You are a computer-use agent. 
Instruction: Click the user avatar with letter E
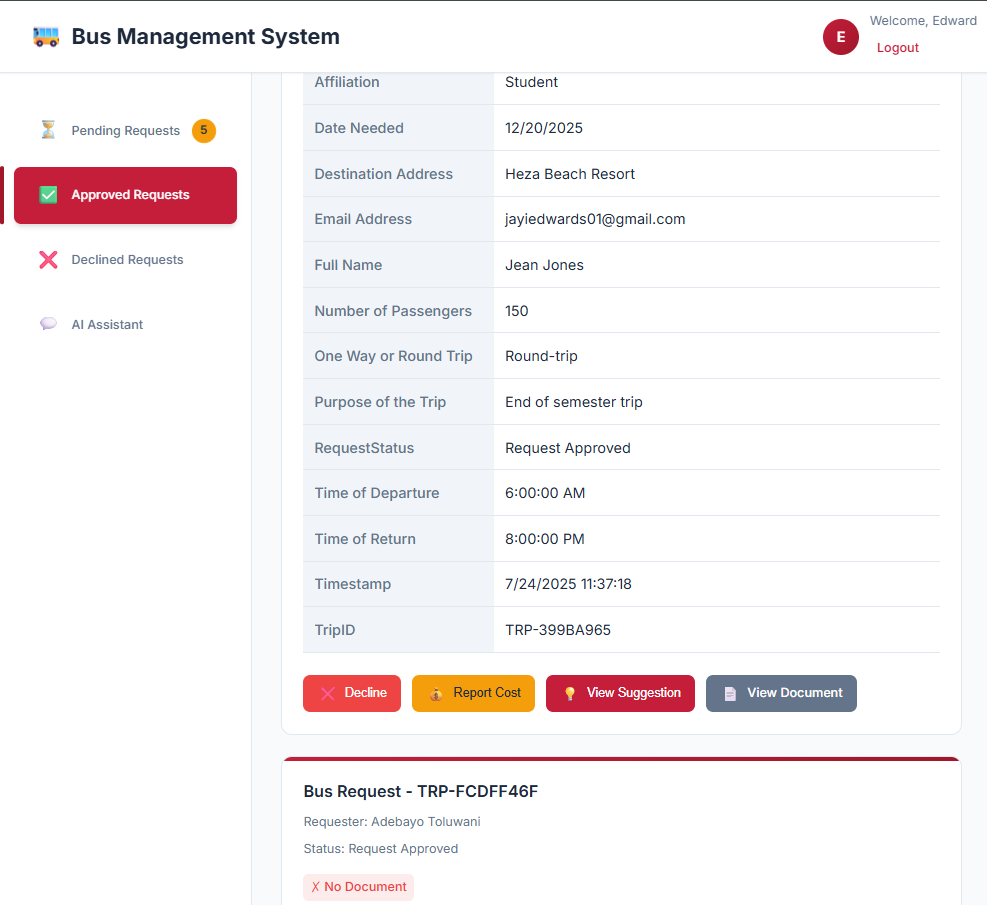(x=840, y=37)
